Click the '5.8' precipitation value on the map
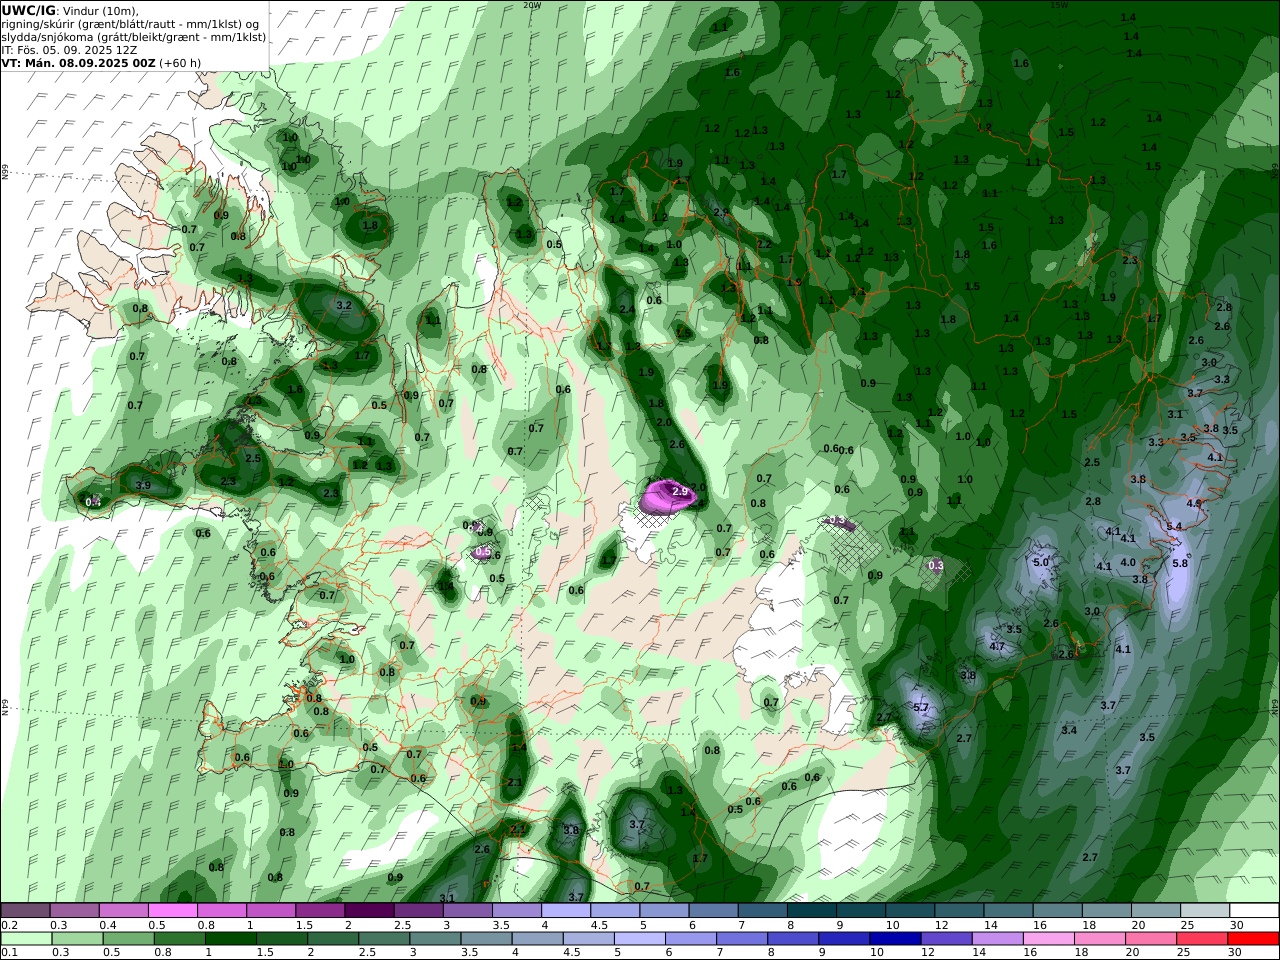 pyautogui.click(x=1180, y=563)
